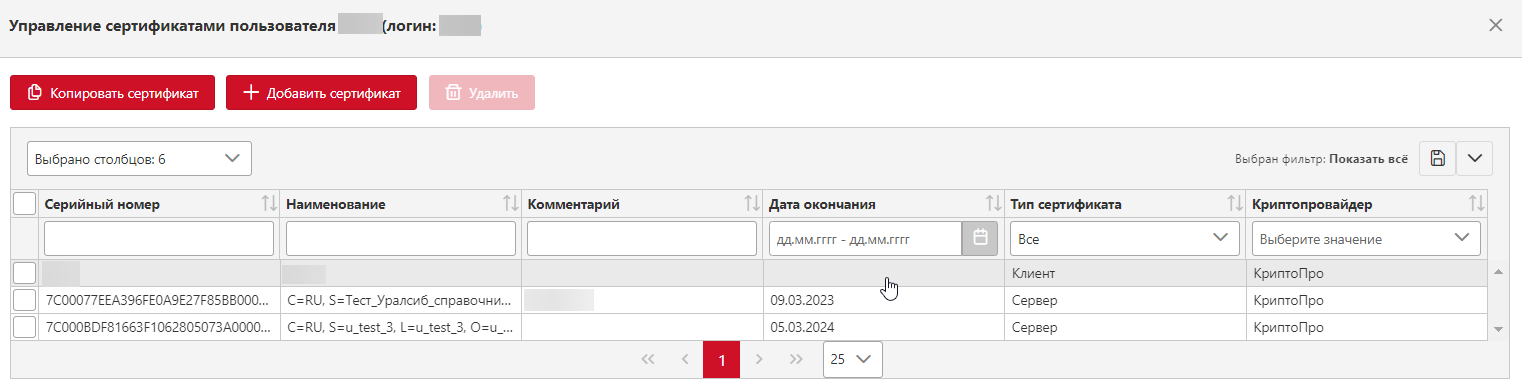Expand the Тип сертификата filter set to Все

click(x=1123, y=238)
